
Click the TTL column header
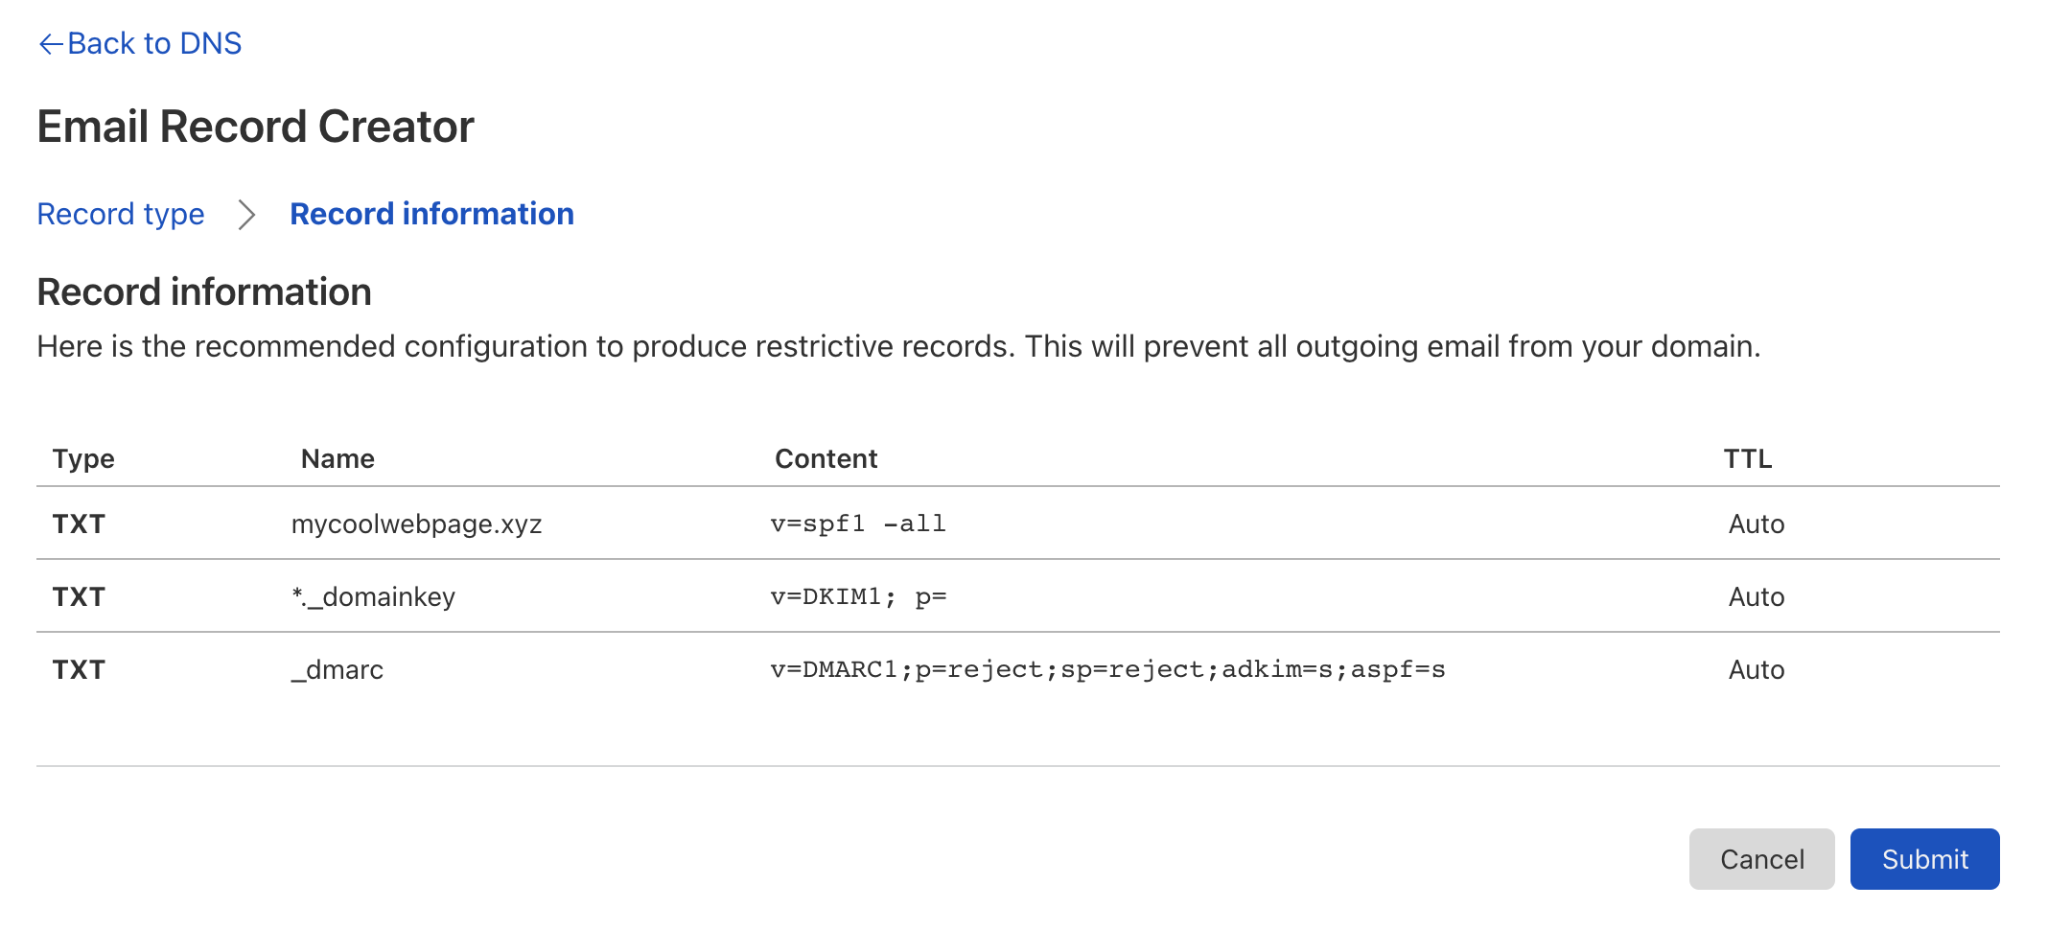tap(1747, 459)
